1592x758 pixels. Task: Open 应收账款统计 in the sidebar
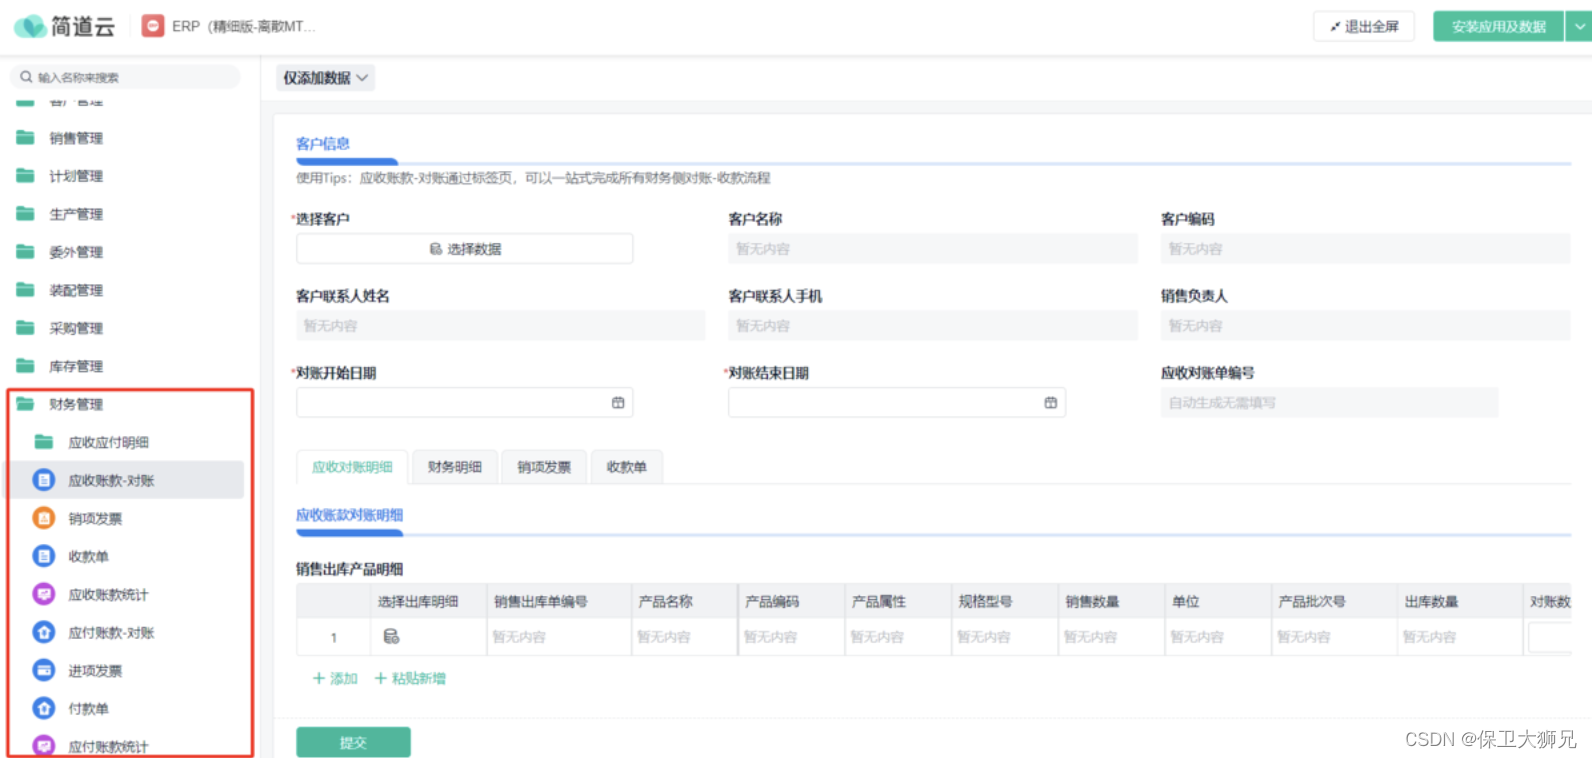pos(108,594)
